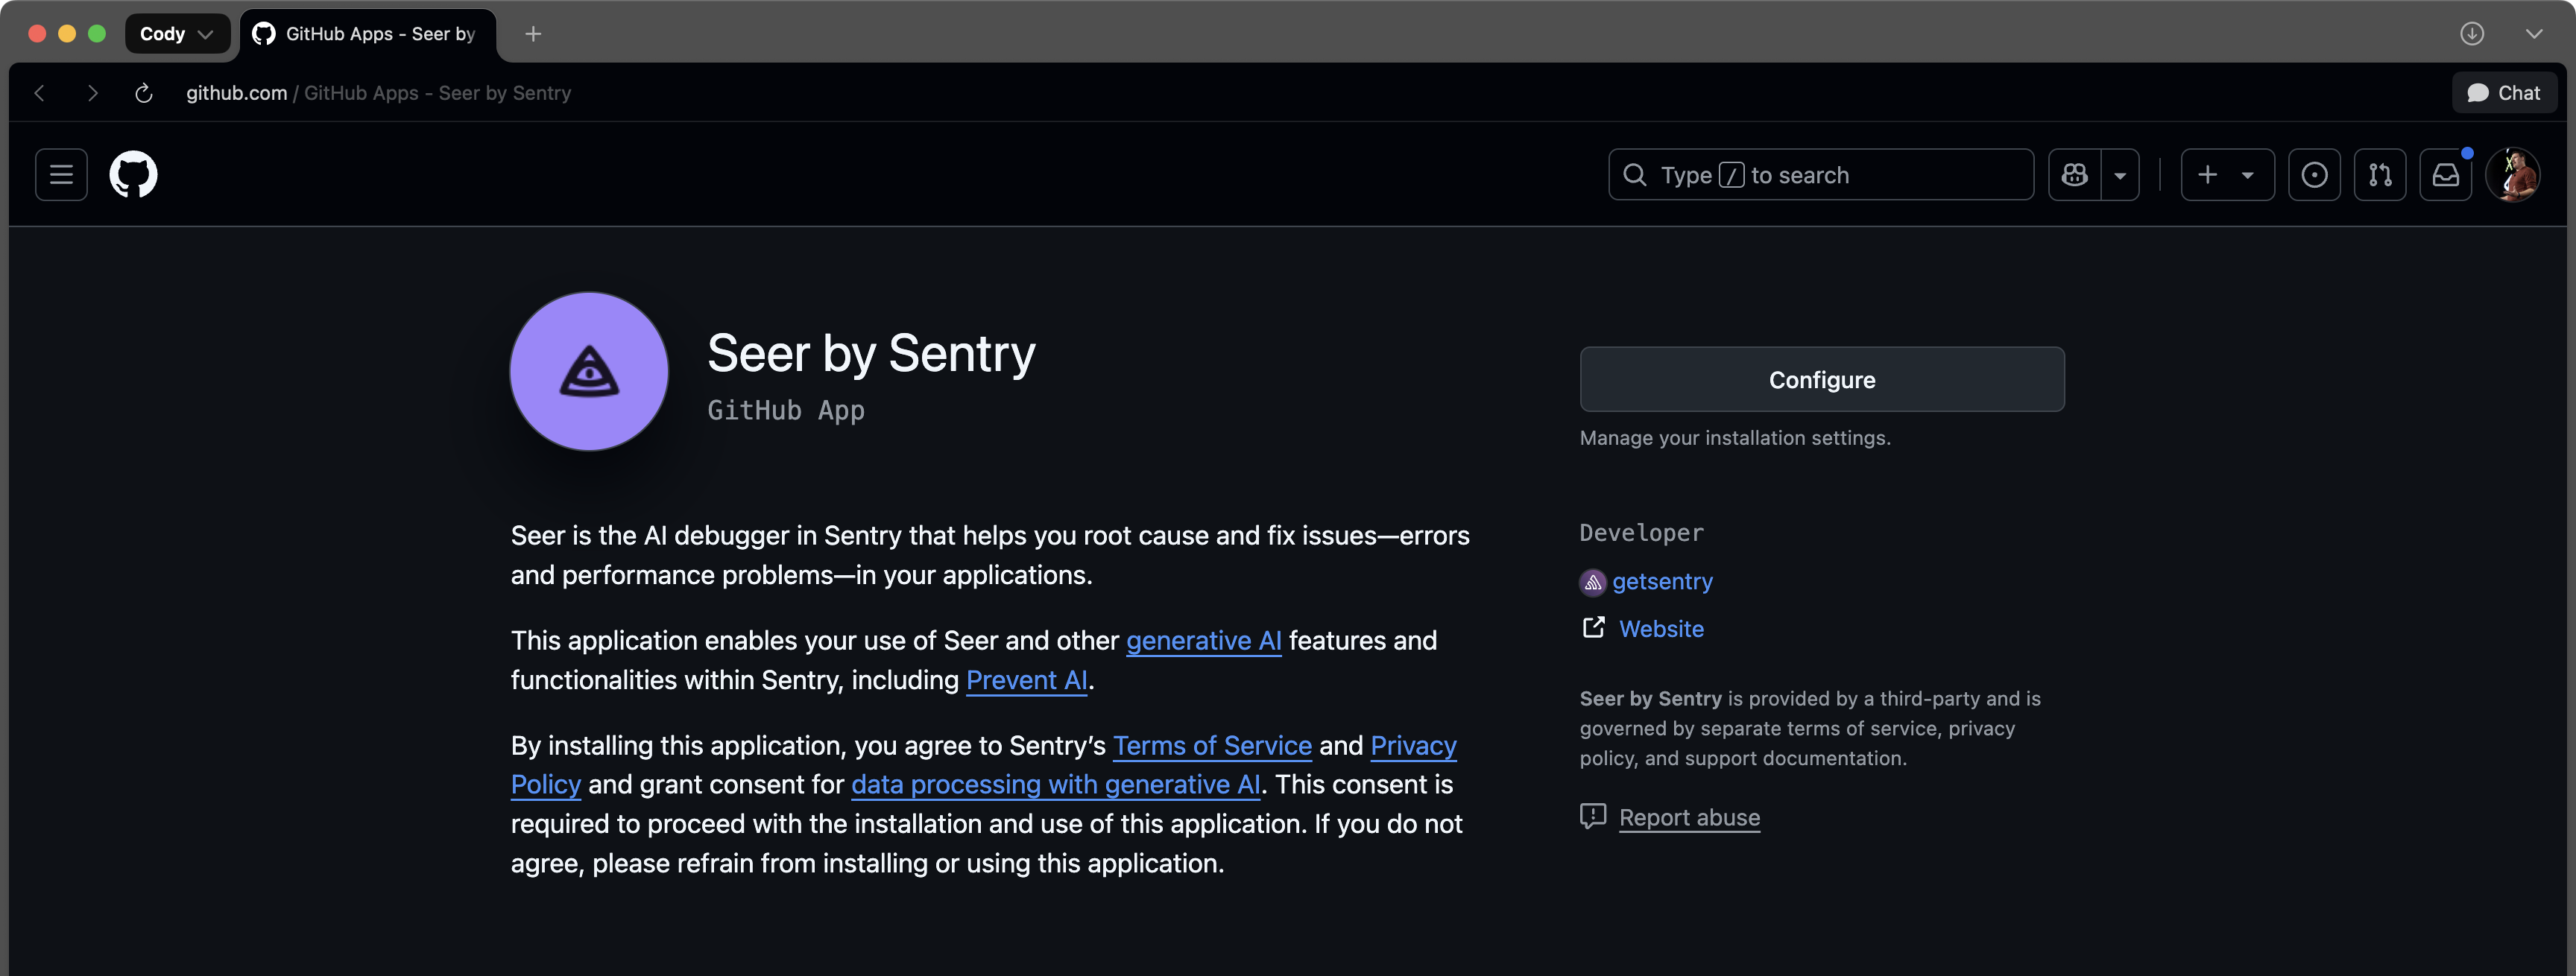The image size is (2576, 976).
Task: Go back with the browser back arrow
Action: (40, 93)
